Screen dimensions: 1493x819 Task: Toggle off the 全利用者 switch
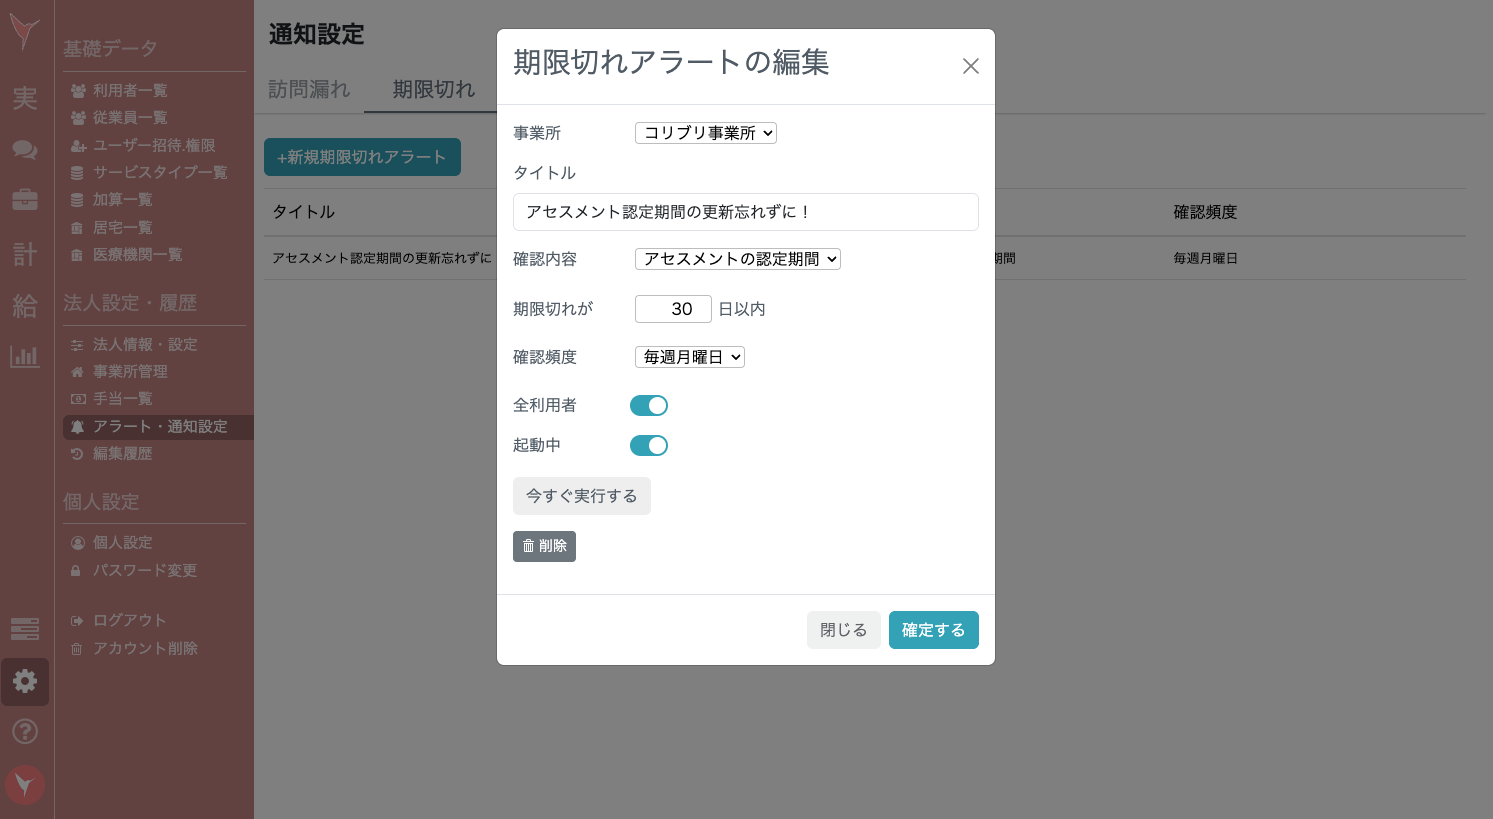click(649, 405)
